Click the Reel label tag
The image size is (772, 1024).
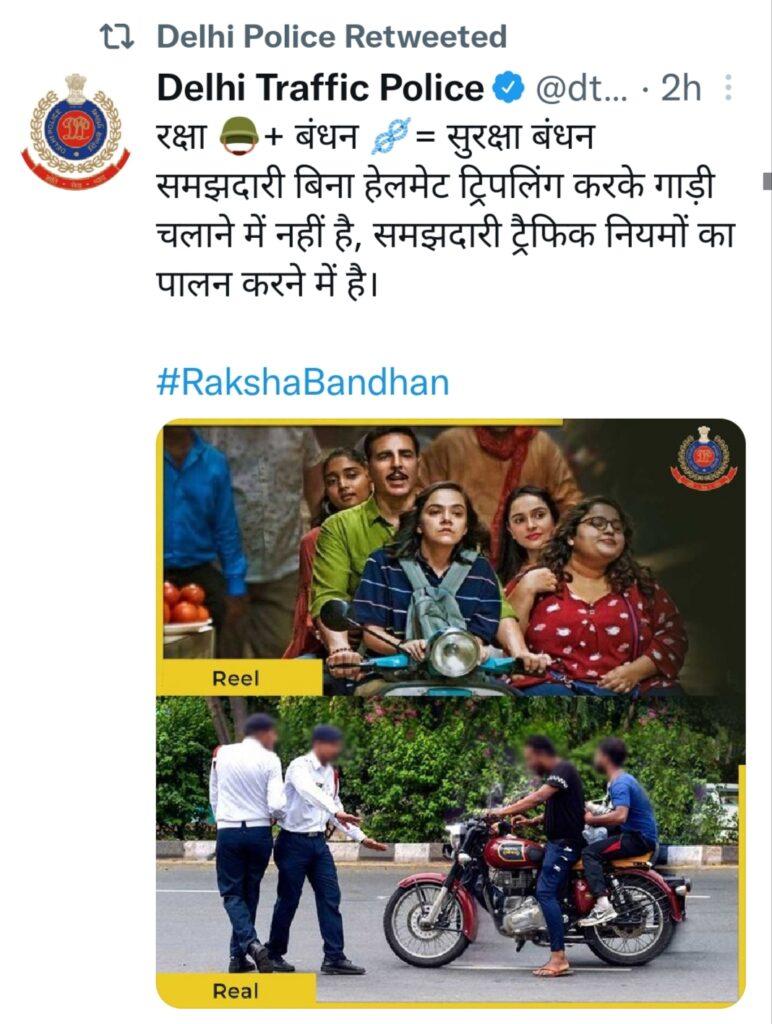(238, 677)
